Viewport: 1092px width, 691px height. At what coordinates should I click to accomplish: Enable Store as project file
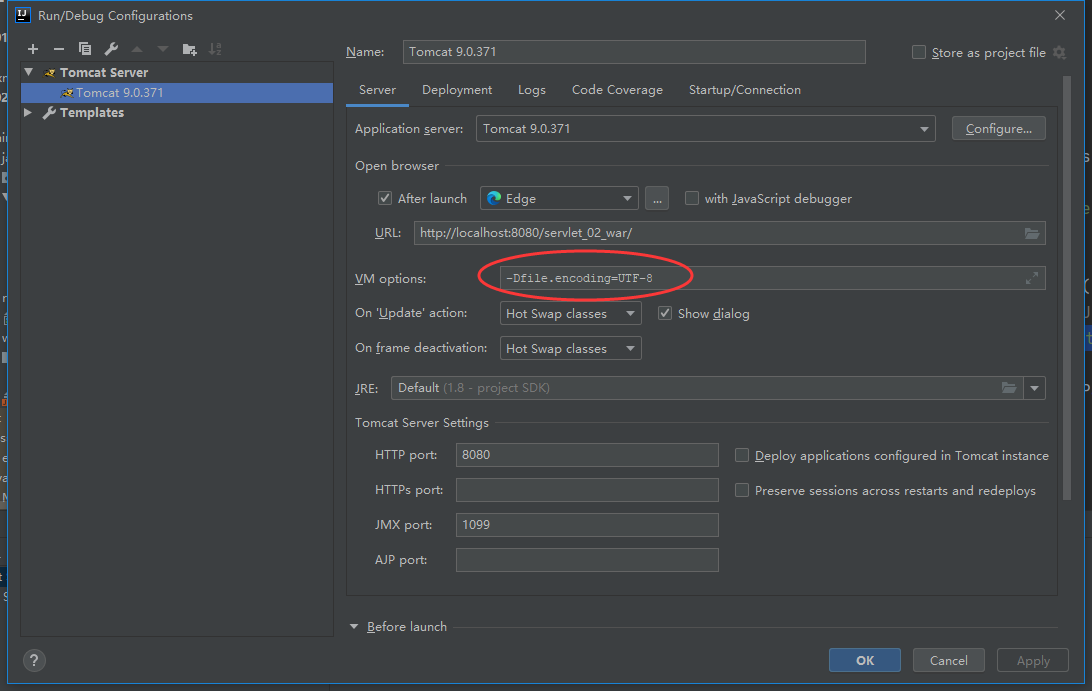point(919,52)
